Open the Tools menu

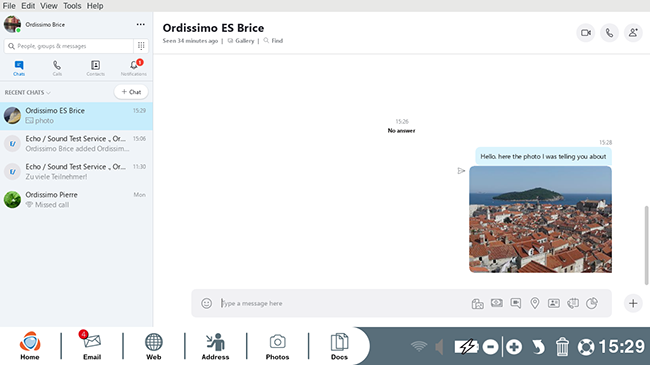(72, 6)
